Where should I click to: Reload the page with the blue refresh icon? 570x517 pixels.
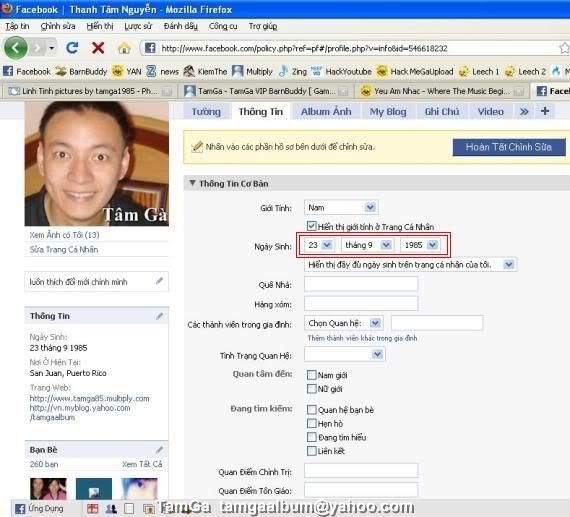(72, 48)
